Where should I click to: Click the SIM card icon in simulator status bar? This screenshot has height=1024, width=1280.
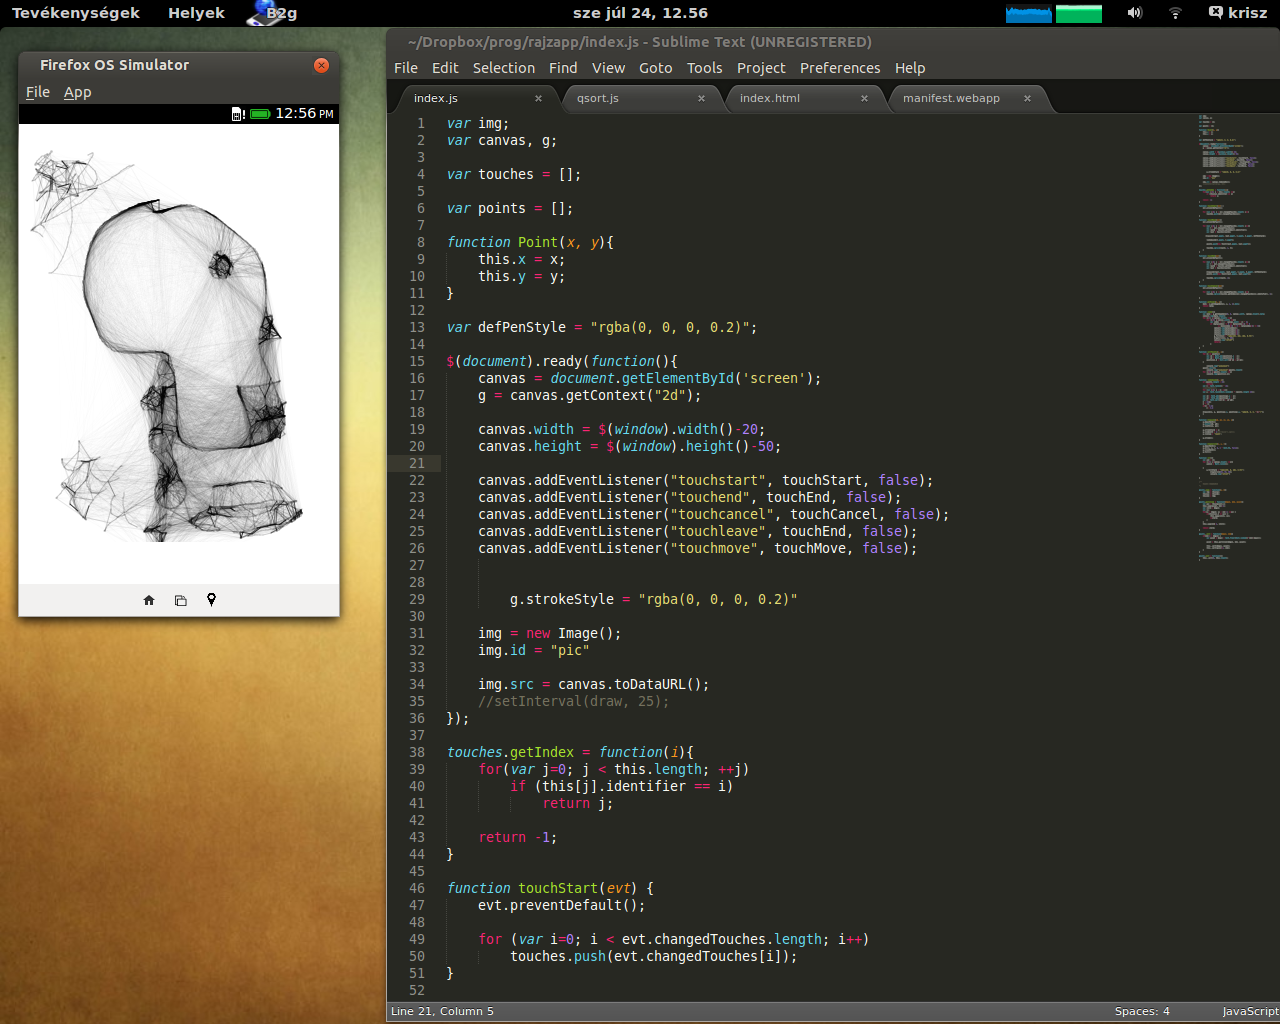tap(238, 114)
